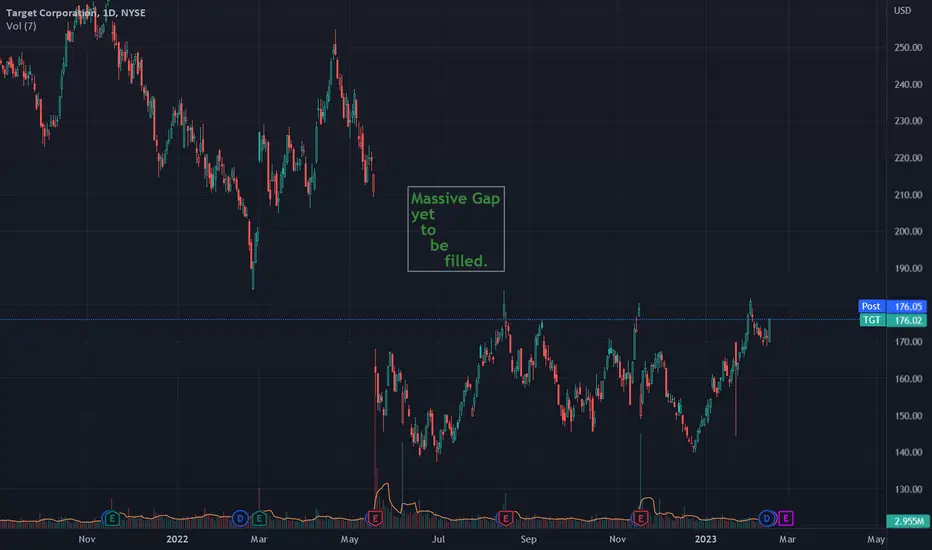Click the 190.00 price axis value
Screen dimensions: 932x550
point(908,268)
